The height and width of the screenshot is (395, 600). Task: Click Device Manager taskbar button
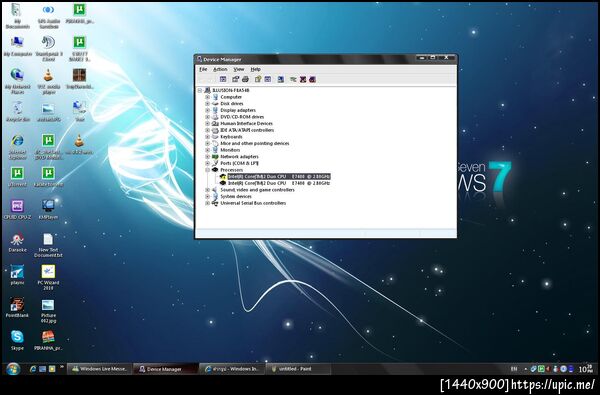click(165, 369)
